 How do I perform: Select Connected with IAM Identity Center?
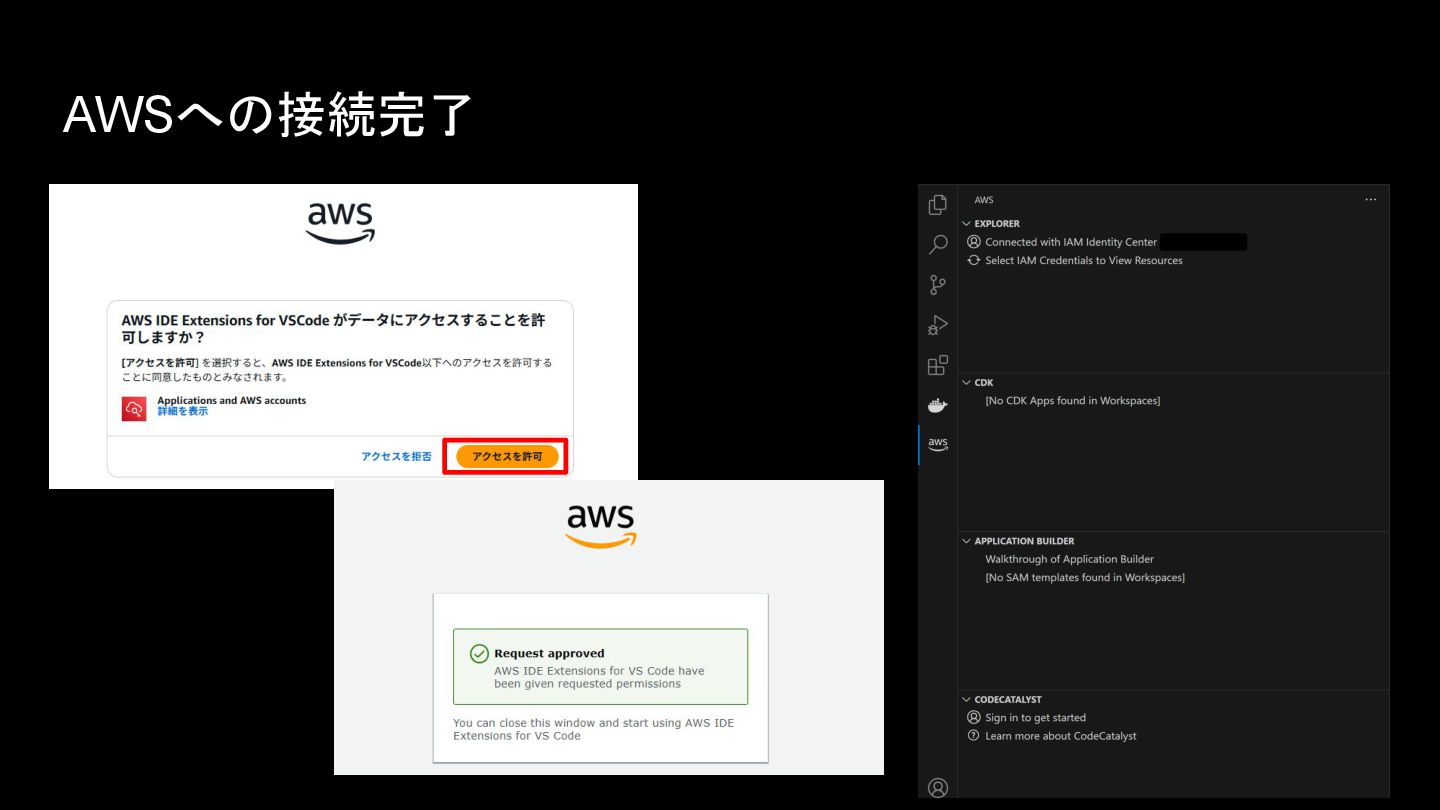click(1071, 242)
